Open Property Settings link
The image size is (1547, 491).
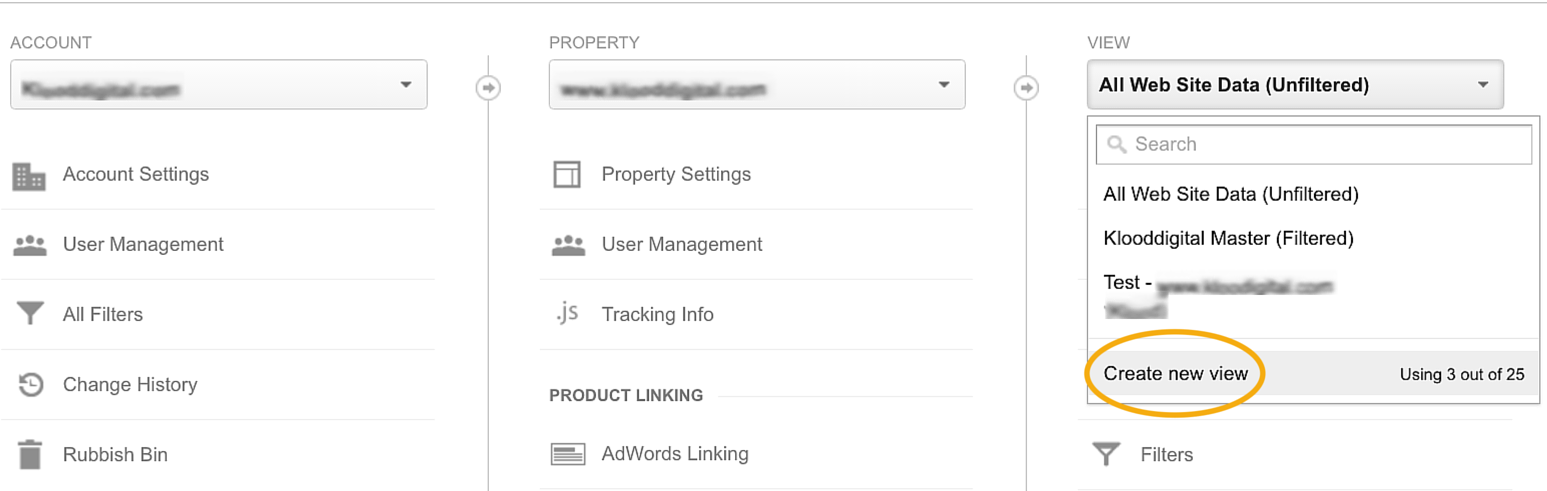pos(676,175)
